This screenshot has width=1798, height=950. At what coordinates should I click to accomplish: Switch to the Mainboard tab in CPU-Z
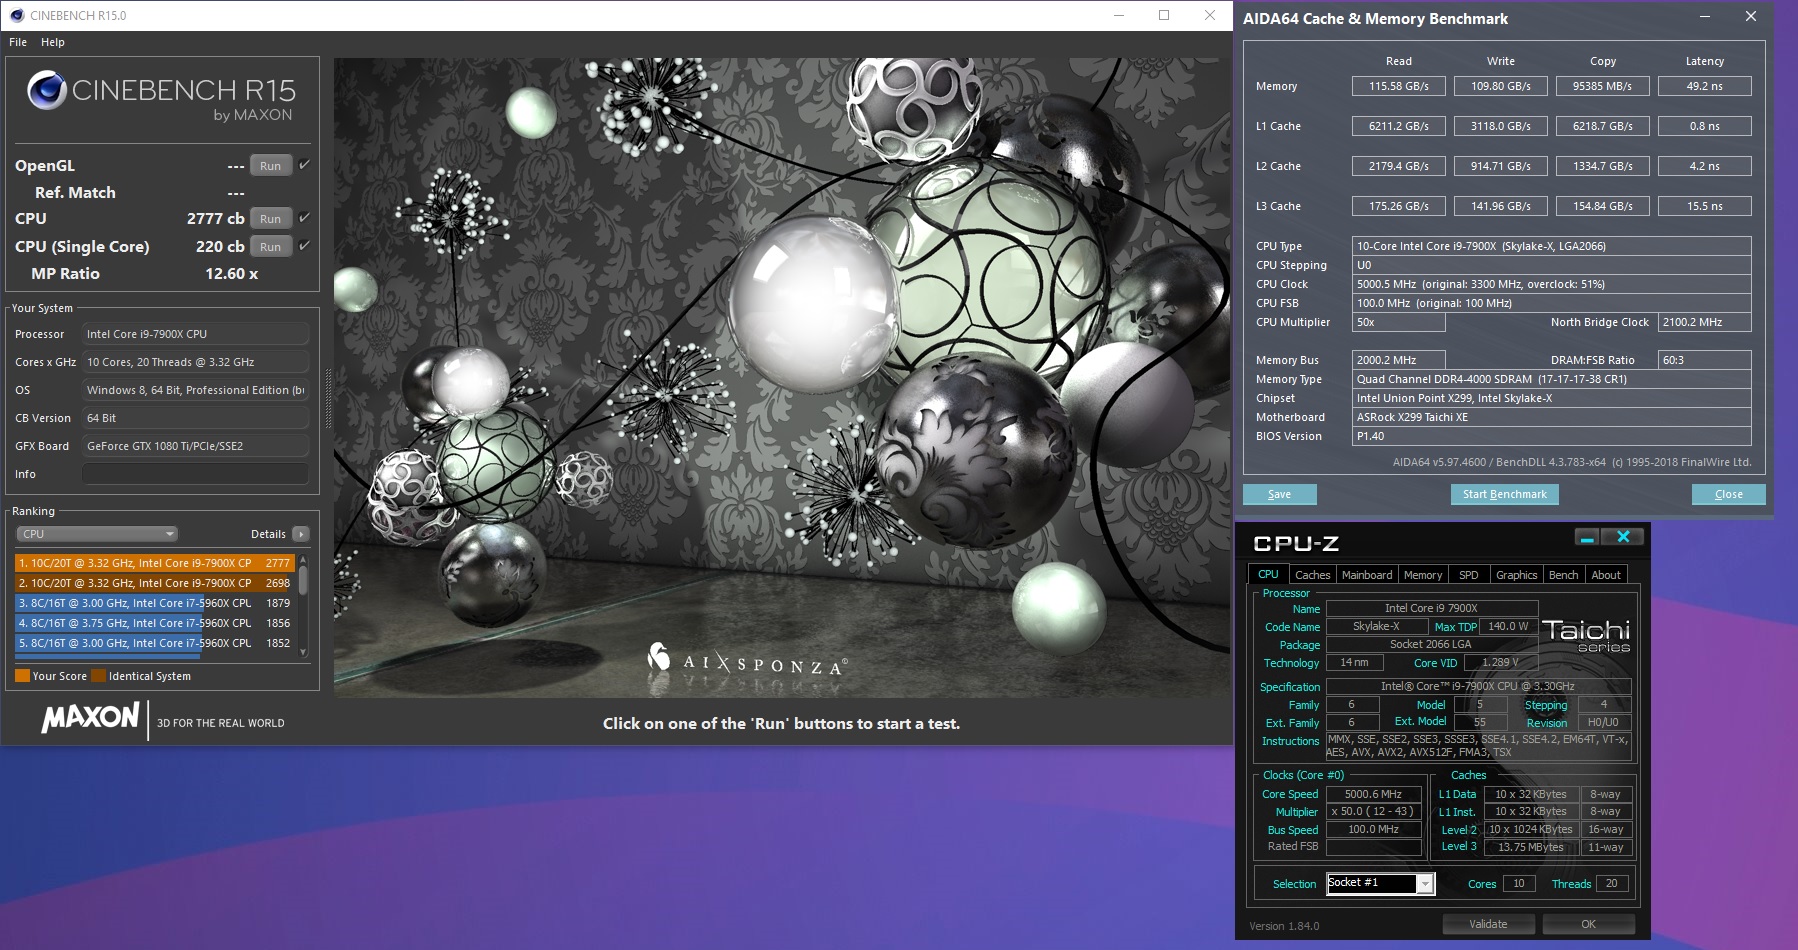pyautogui.click(x=1367, y=575)
